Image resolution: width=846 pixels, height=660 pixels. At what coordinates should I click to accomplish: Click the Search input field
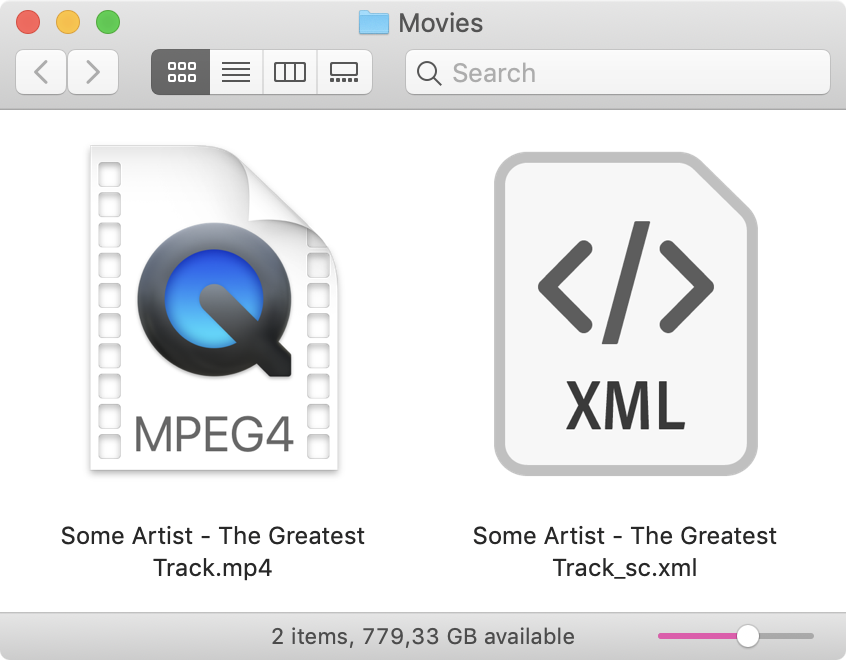click(x=618, y=72)
